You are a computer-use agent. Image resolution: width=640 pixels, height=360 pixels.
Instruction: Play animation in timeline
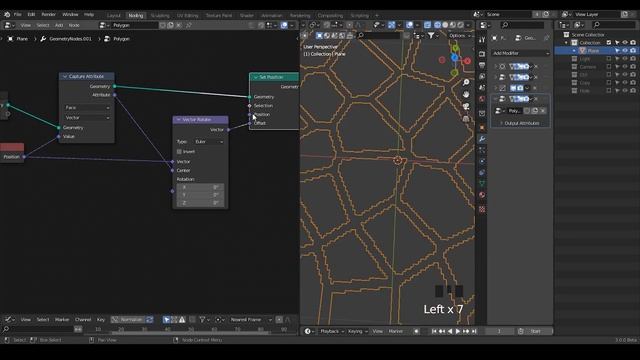point(458,331)
